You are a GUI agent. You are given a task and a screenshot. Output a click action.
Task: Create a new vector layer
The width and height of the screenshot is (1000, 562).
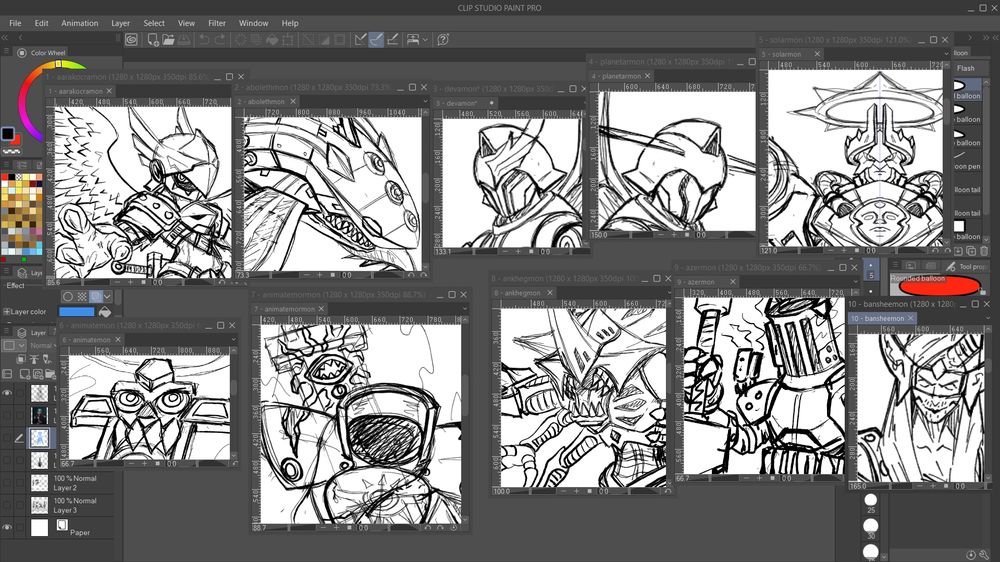pyautogui.click(x=38, y=374)
